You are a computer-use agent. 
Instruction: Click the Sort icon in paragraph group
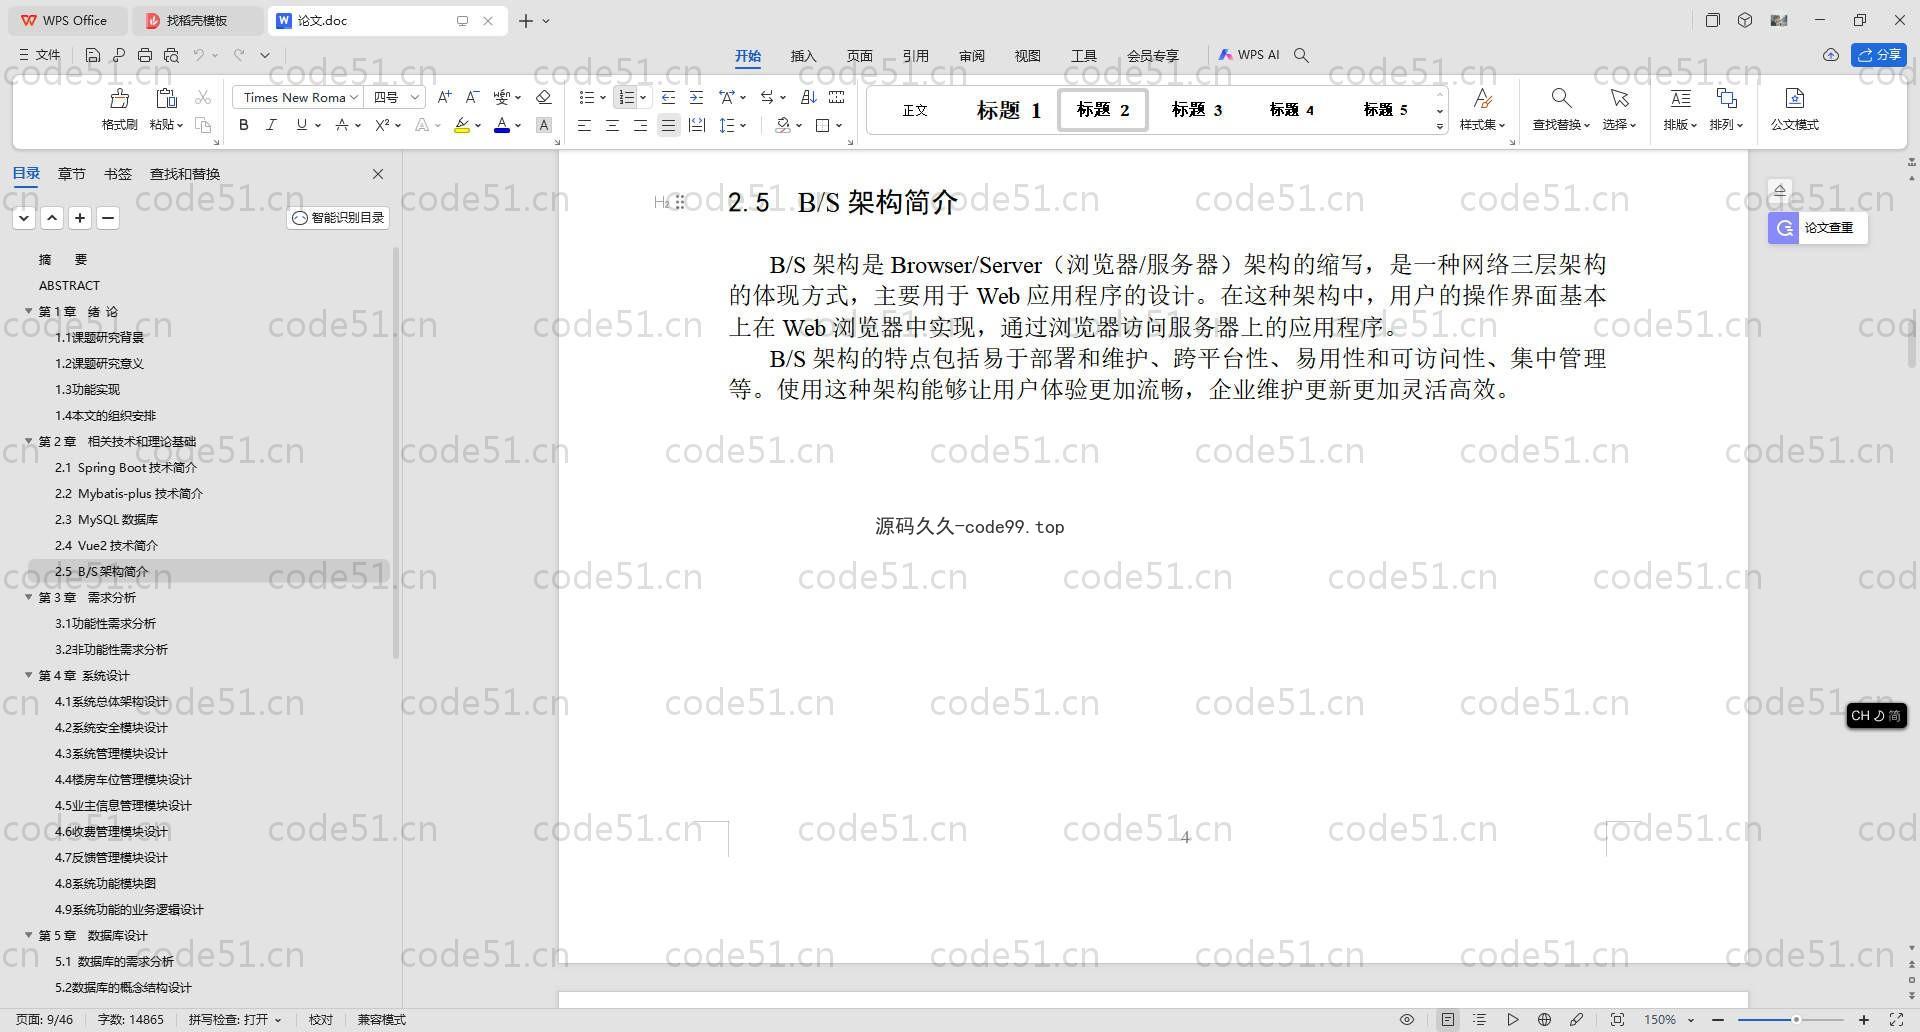coord(809,97)
